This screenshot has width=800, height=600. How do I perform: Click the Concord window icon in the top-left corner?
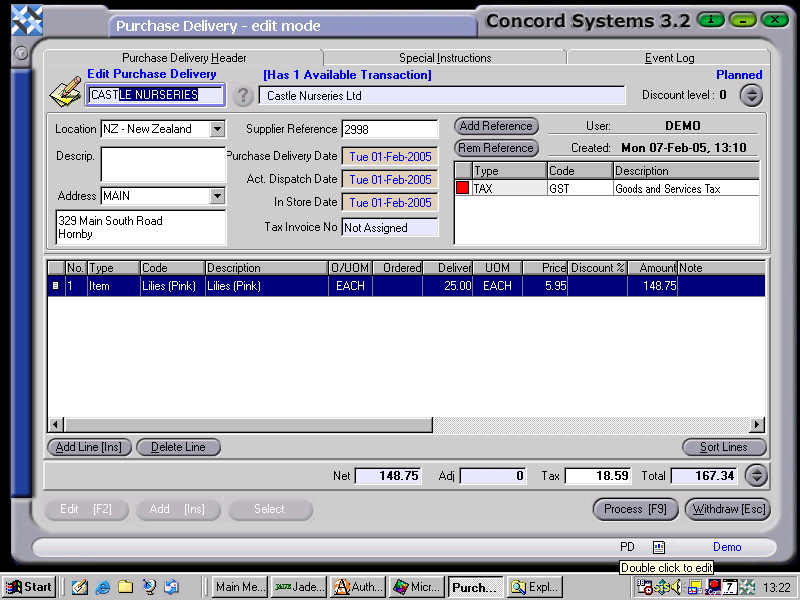click(x=25, y=19)
